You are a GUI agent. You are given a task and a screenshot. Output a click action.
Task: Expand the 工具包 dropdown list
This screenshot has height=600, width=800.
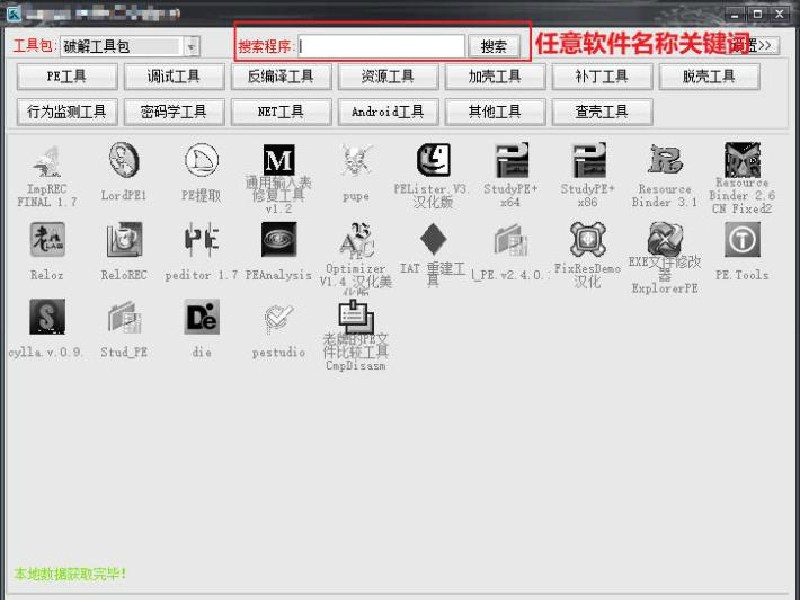(x=191, y=47)
